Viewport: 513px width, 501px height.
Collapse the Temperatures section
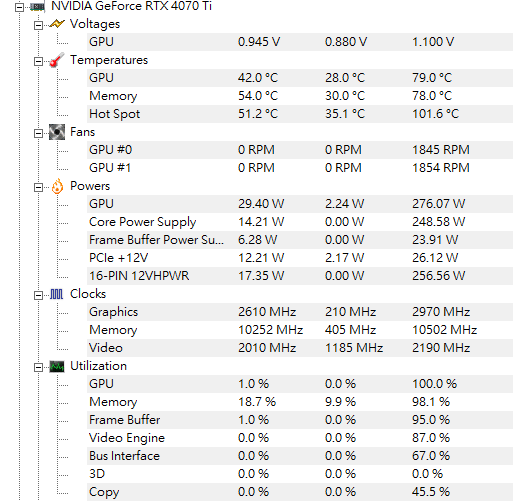pyautogui.click(x=38, y=61)
